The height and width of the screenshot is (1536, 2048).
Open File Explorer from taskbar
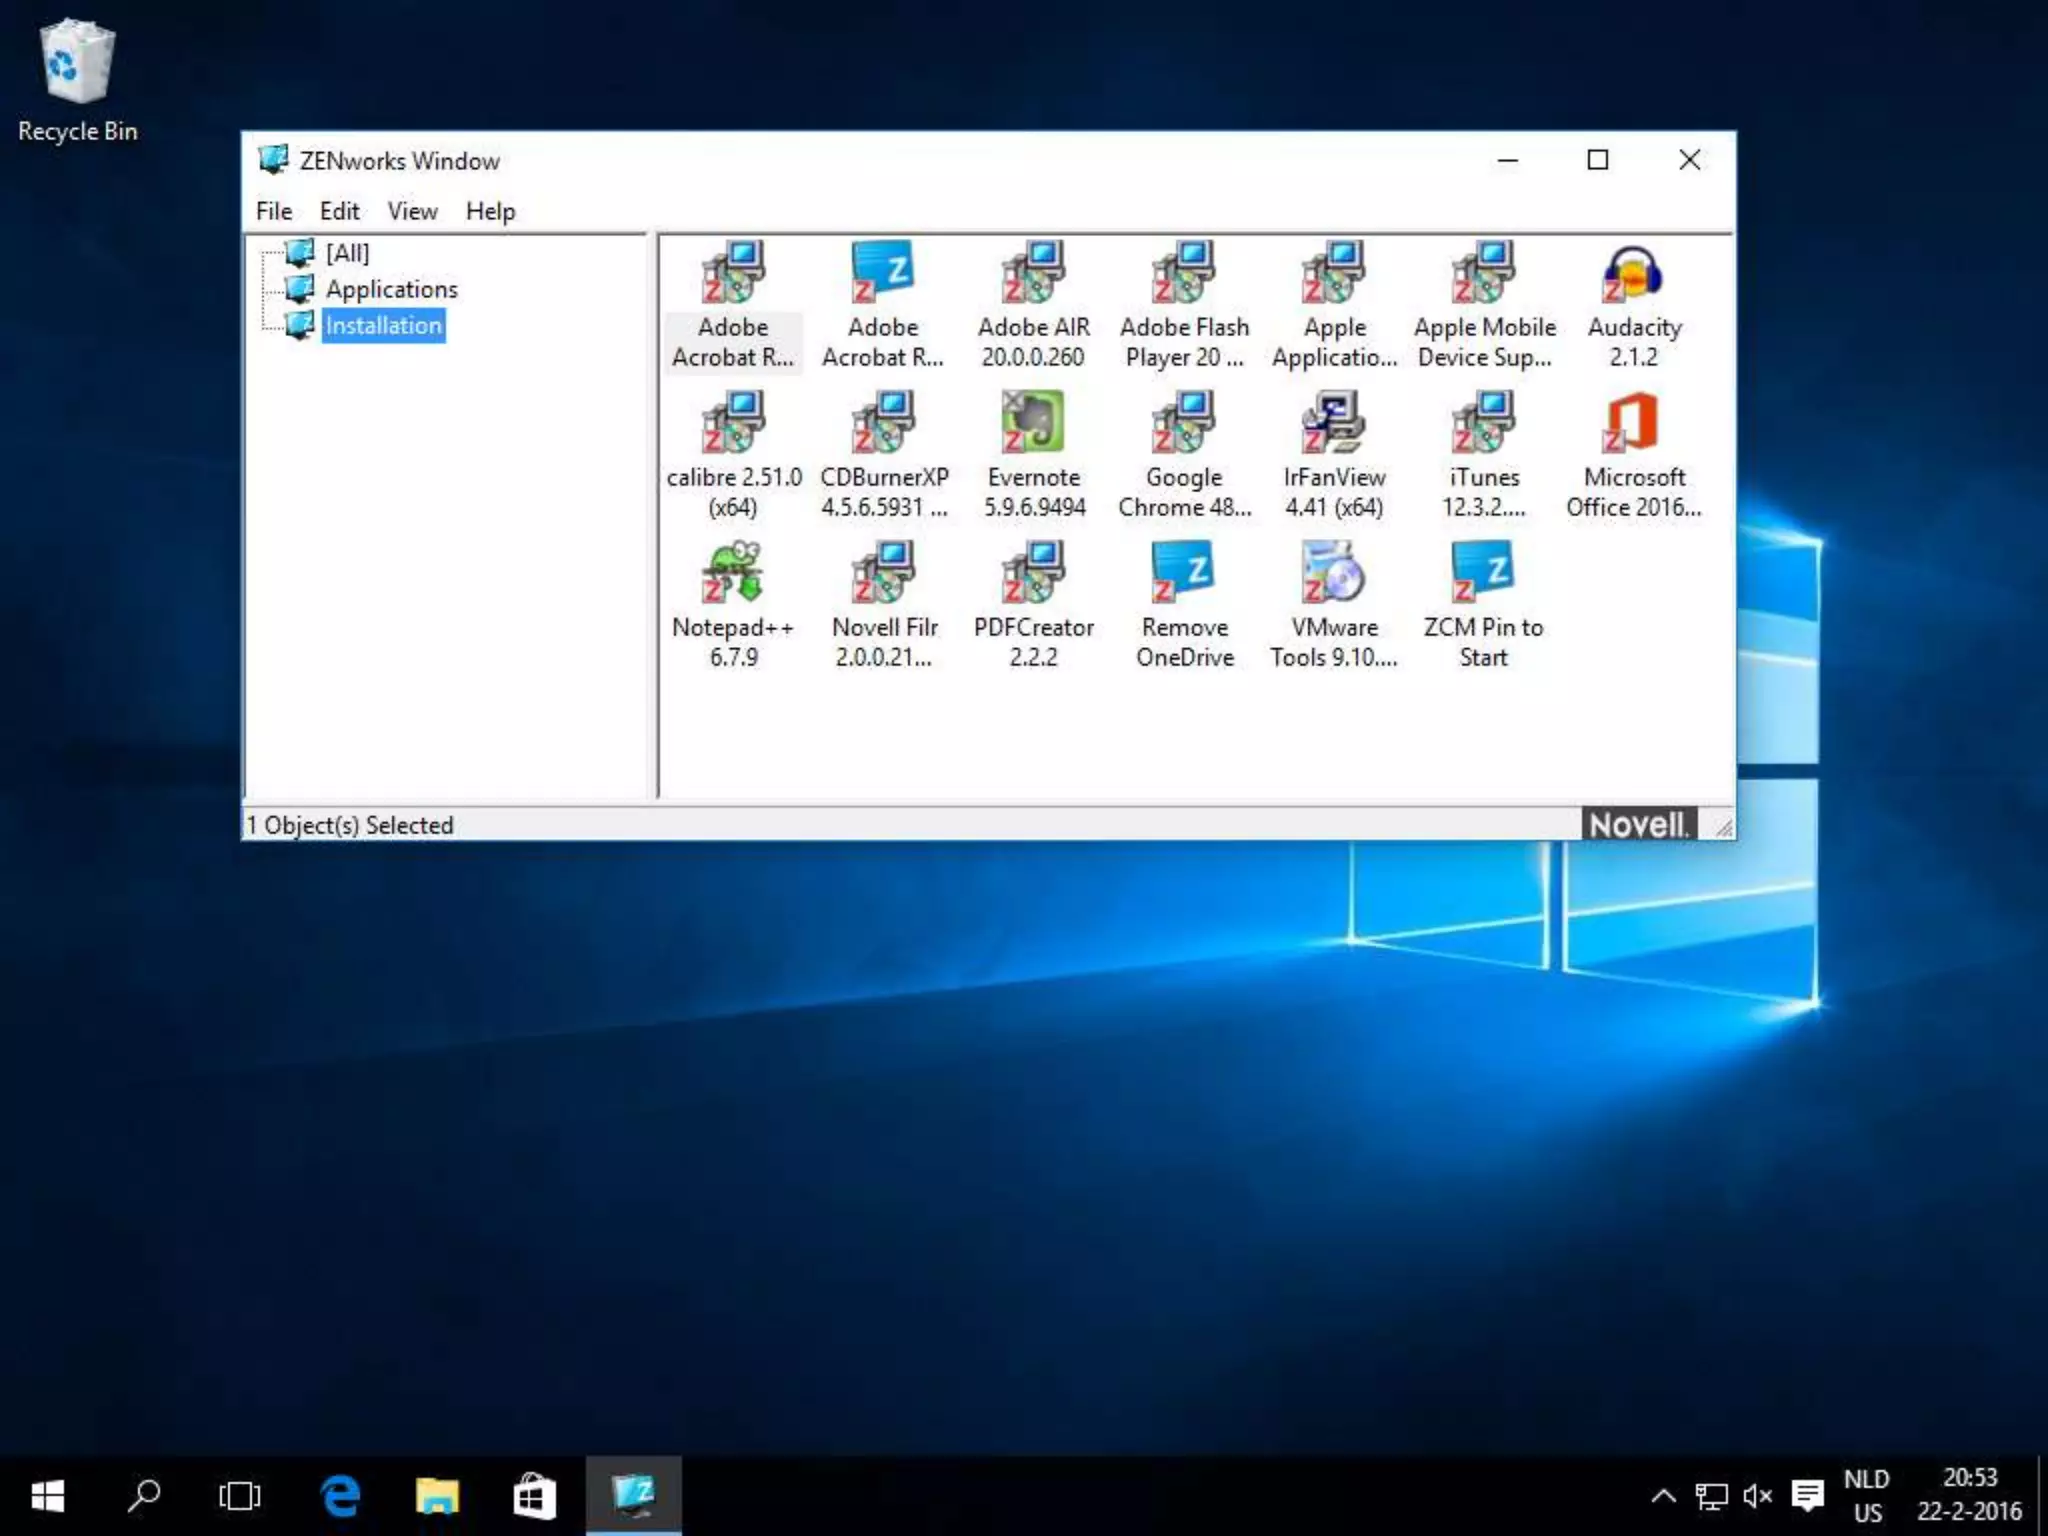click(437, 1496)
